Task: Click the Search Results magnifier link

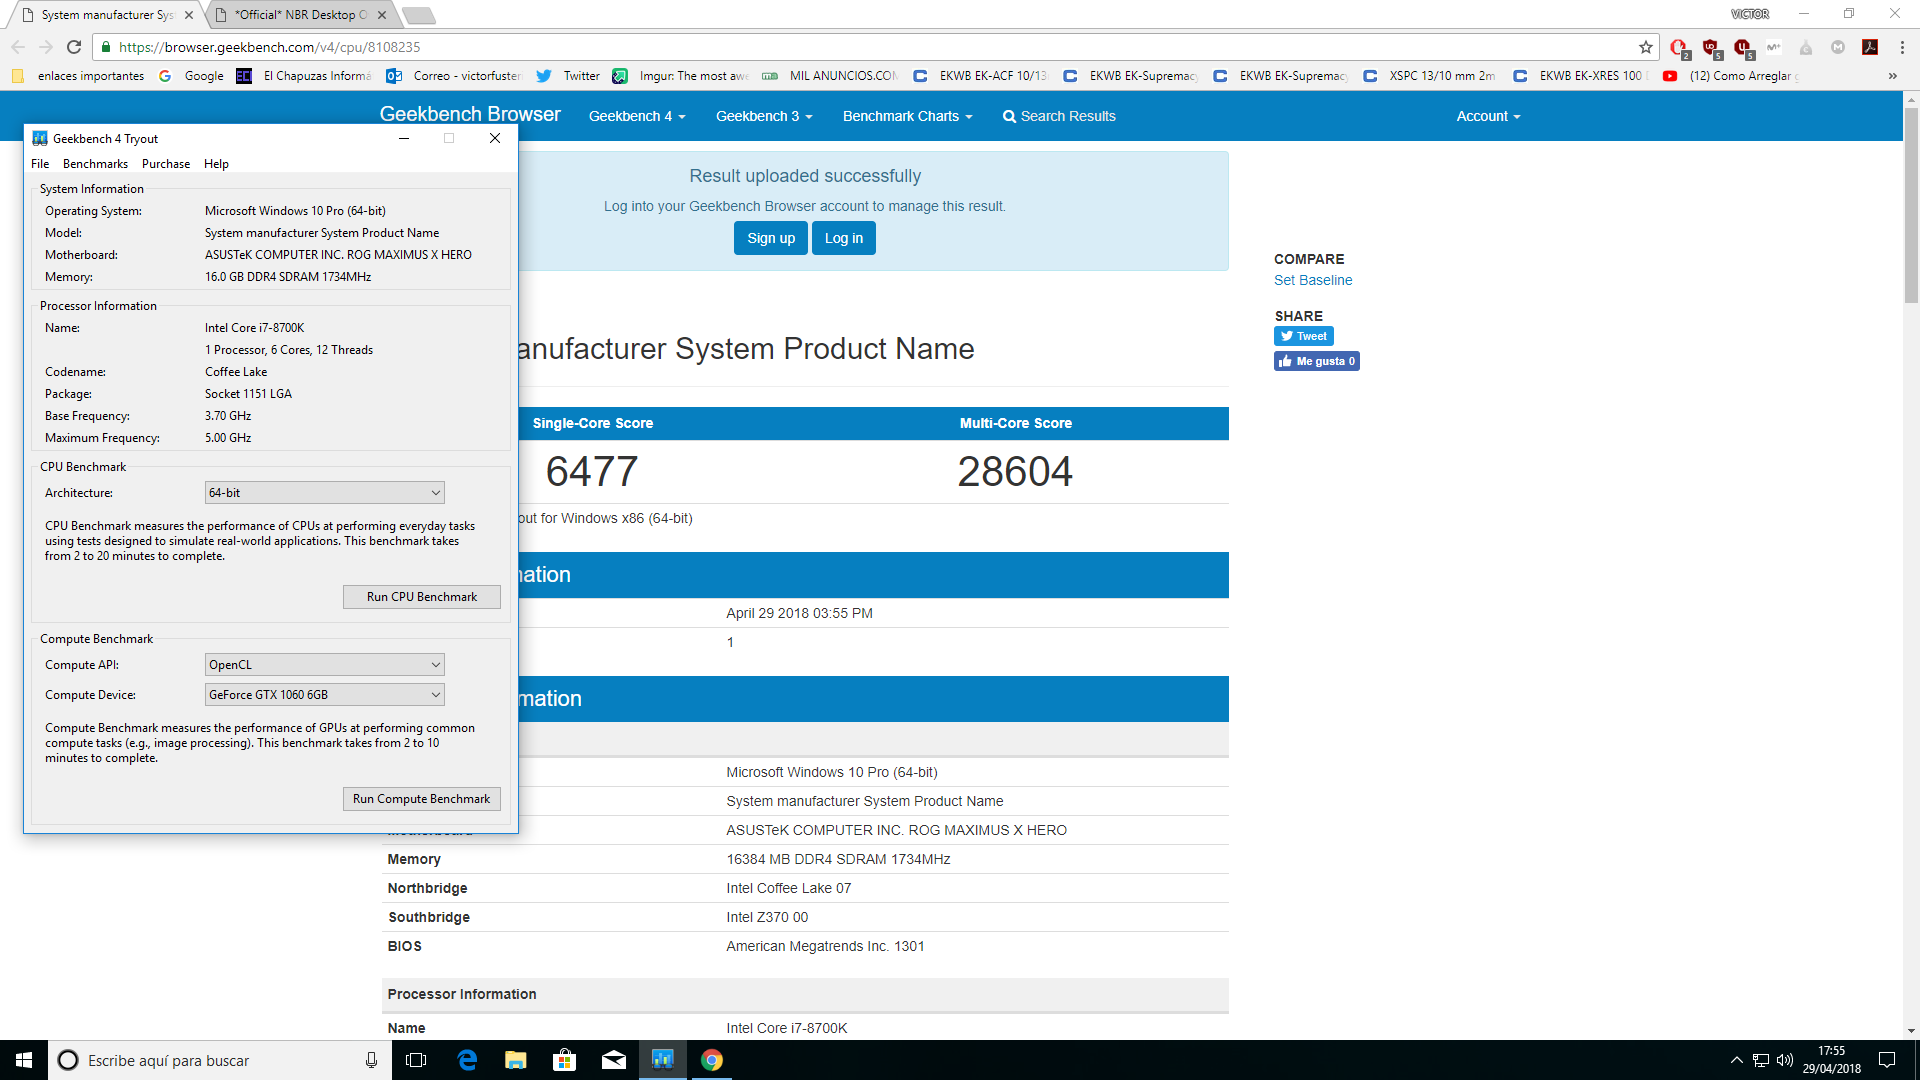Action: coord(1059,116)
